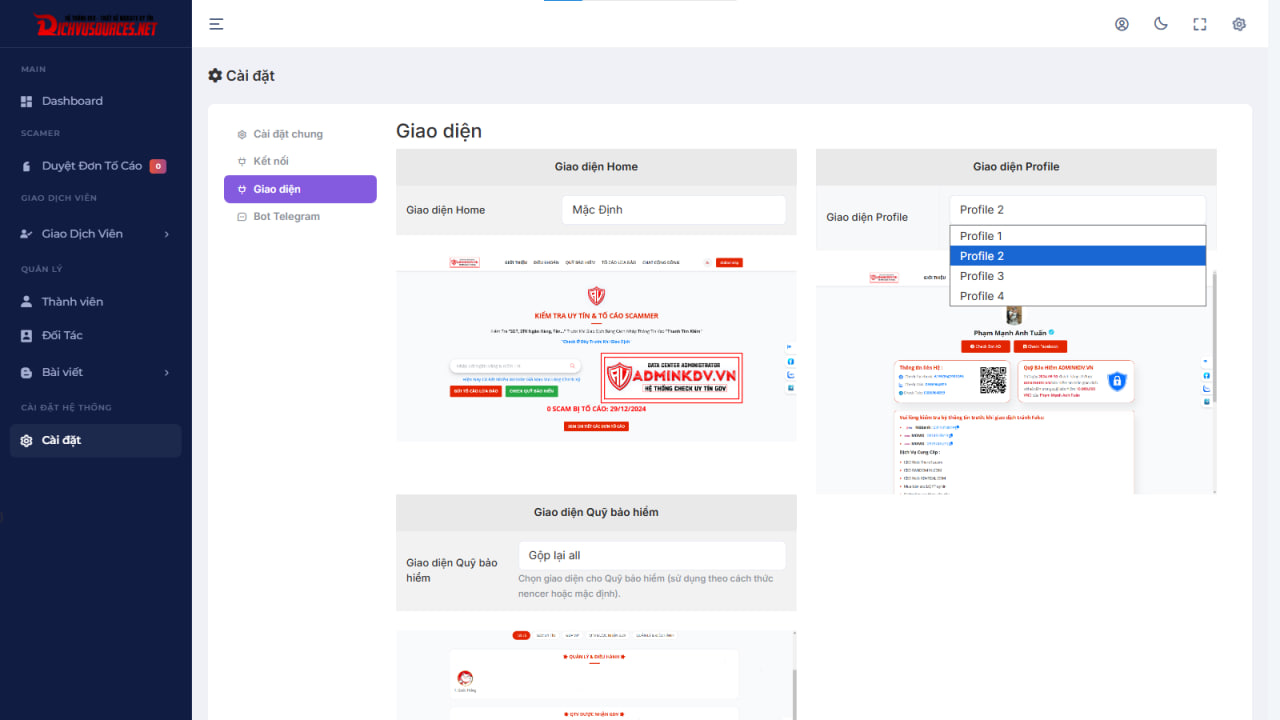Open the Giao diện Quỹ bảo hiểm dropdown
Screen dimensions: 1280x720
pyautogui.click(x=651, y=556)
